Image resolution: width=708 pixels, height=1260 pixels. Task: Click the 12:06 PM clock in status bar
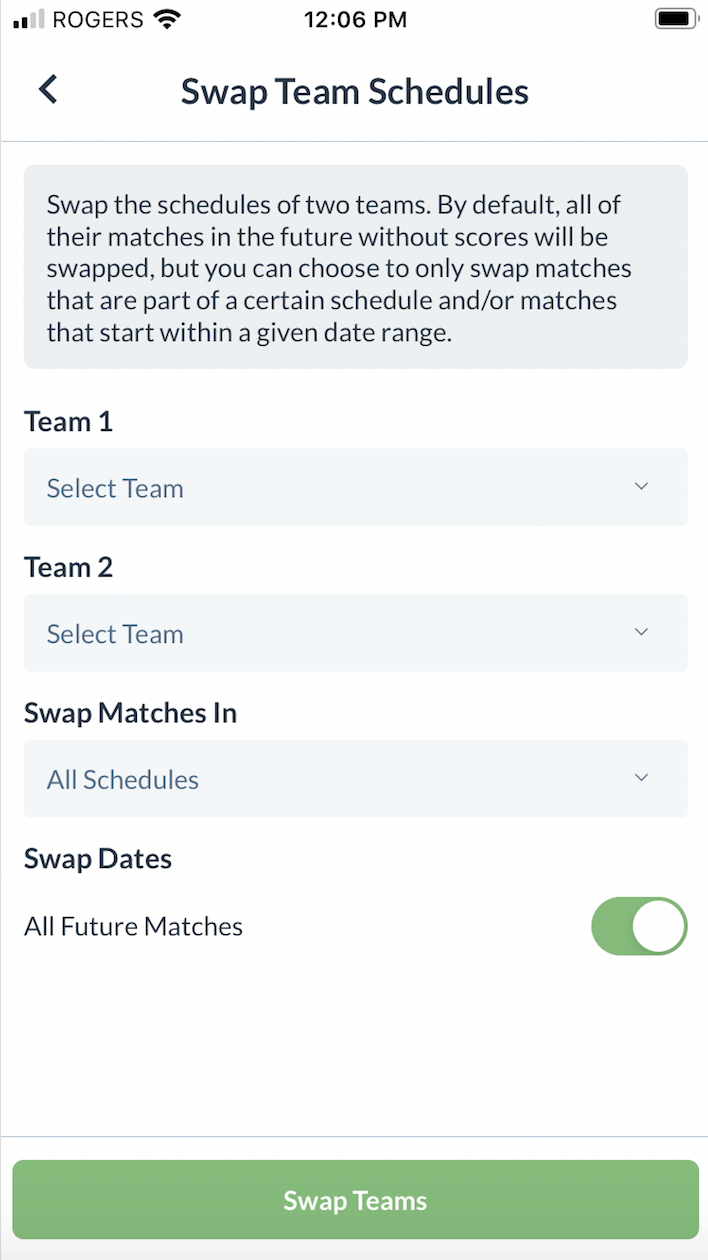point(355,20)
